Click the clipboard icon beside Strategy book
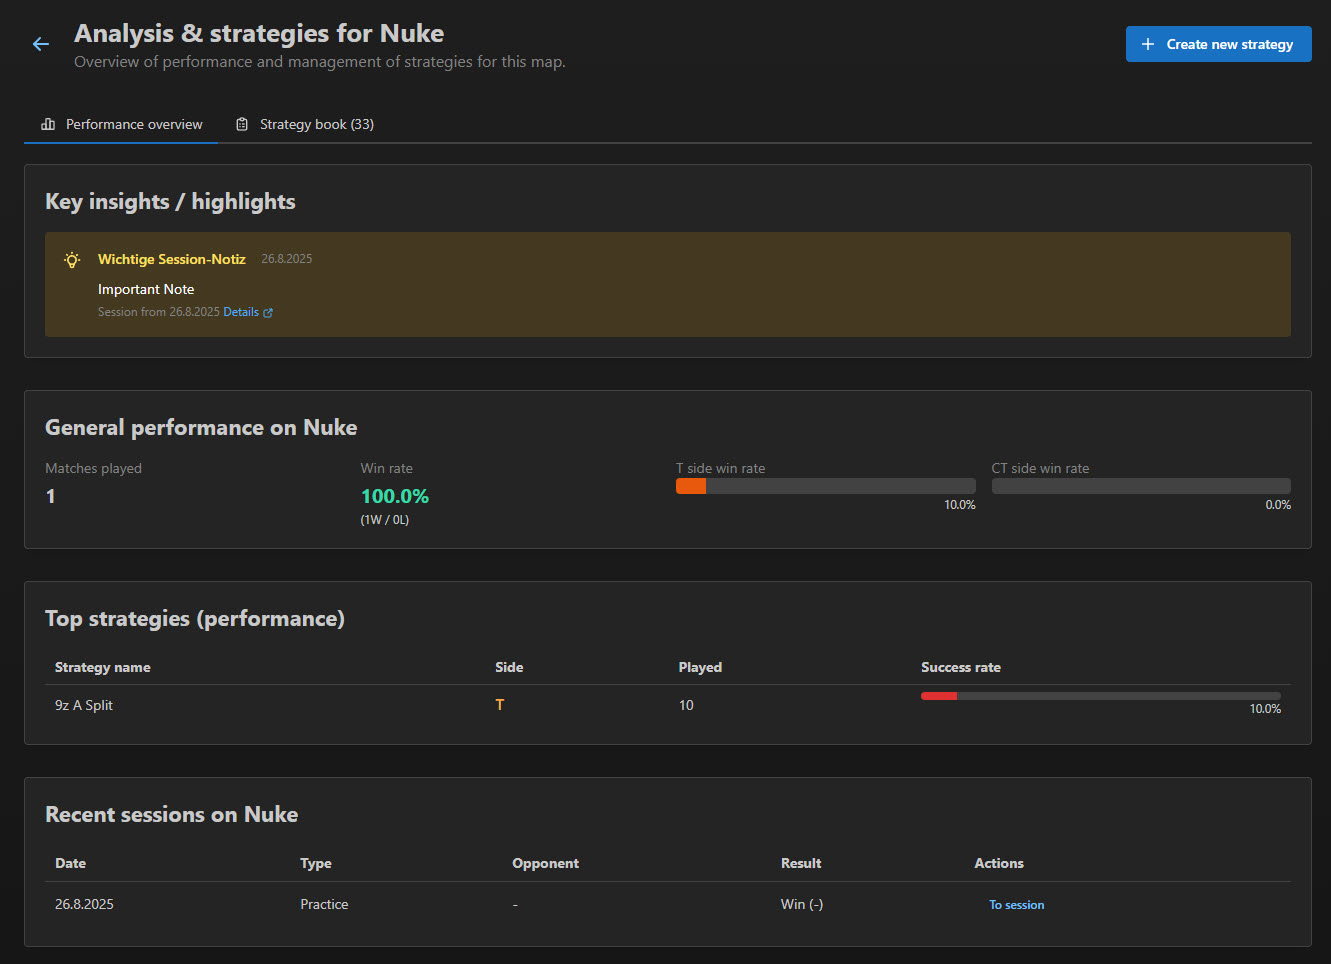The image size is (1331, 964). point(241,123)
